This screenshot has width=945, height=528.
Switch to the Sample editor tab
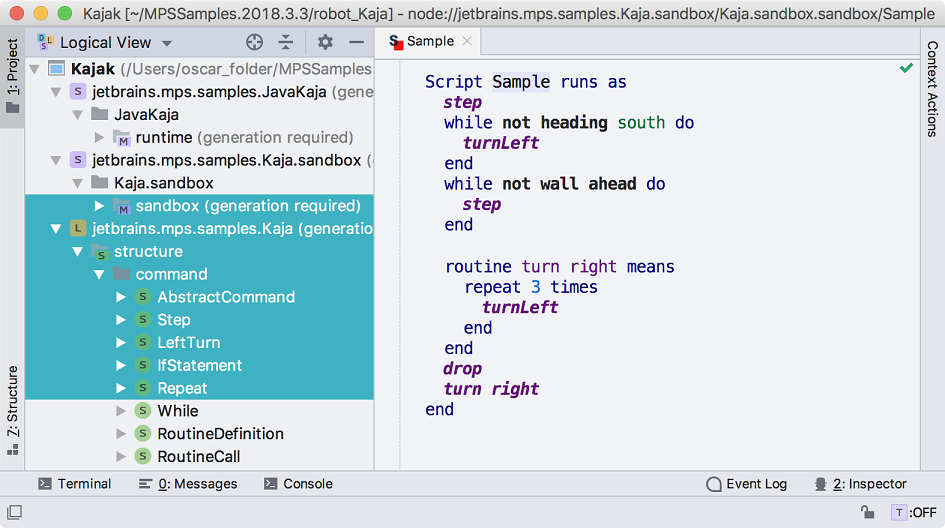430,42
